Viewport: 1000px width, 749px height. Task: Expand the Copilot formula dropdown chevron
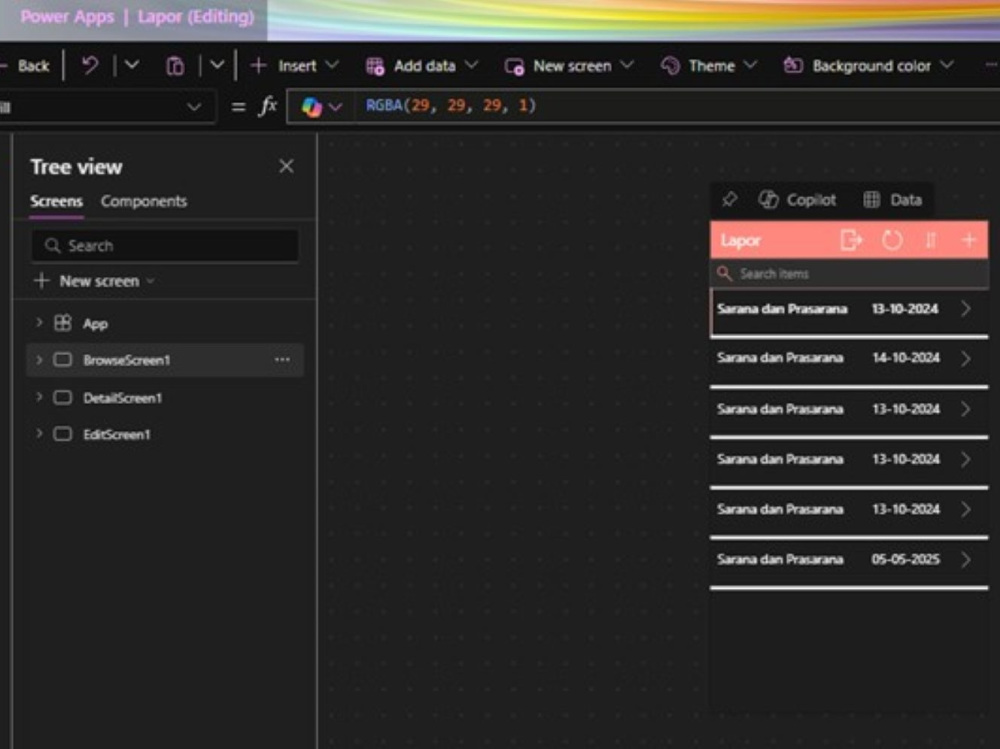335,107
